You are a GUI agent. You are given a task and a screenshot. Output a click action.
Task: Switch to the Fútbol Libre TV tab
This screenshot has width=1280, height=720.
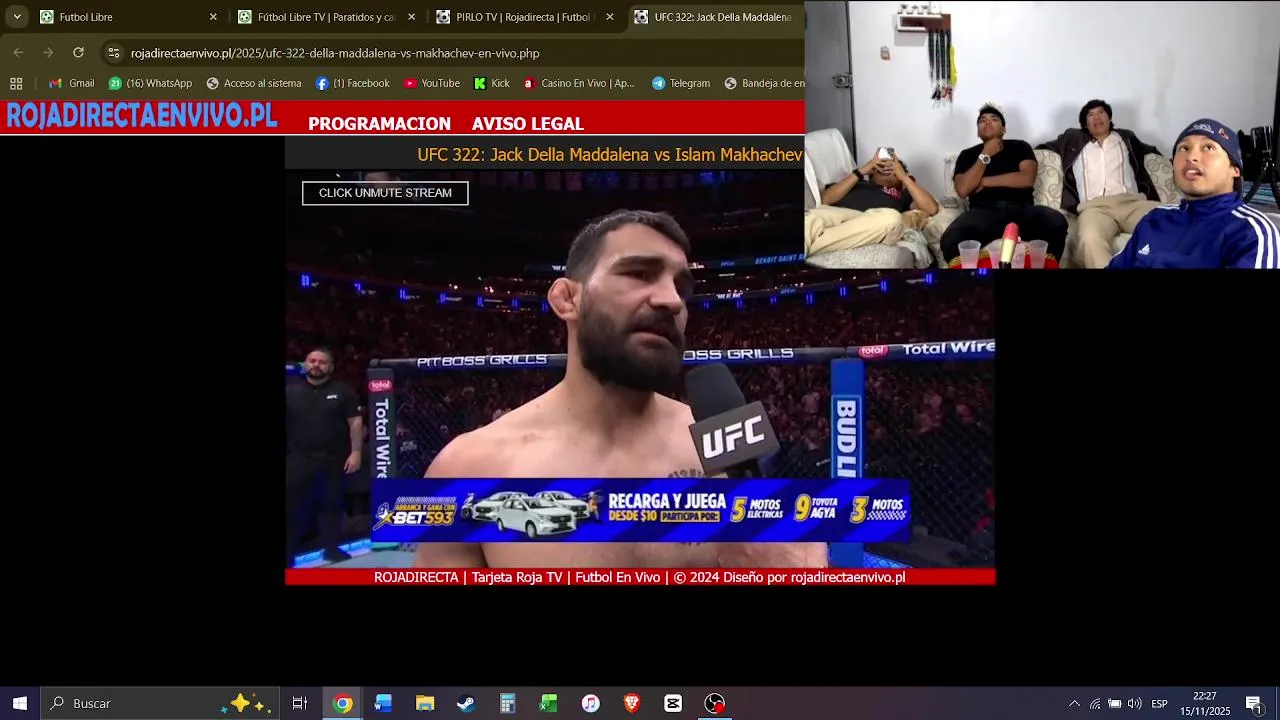326,17
